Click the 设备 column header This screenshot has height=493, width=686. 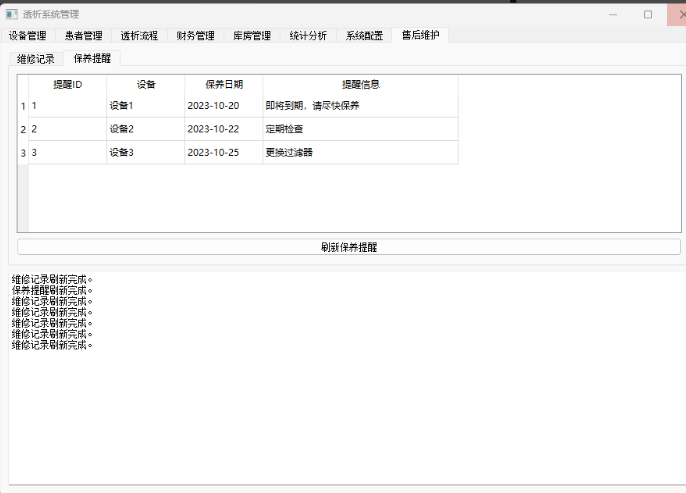point(146,84)
